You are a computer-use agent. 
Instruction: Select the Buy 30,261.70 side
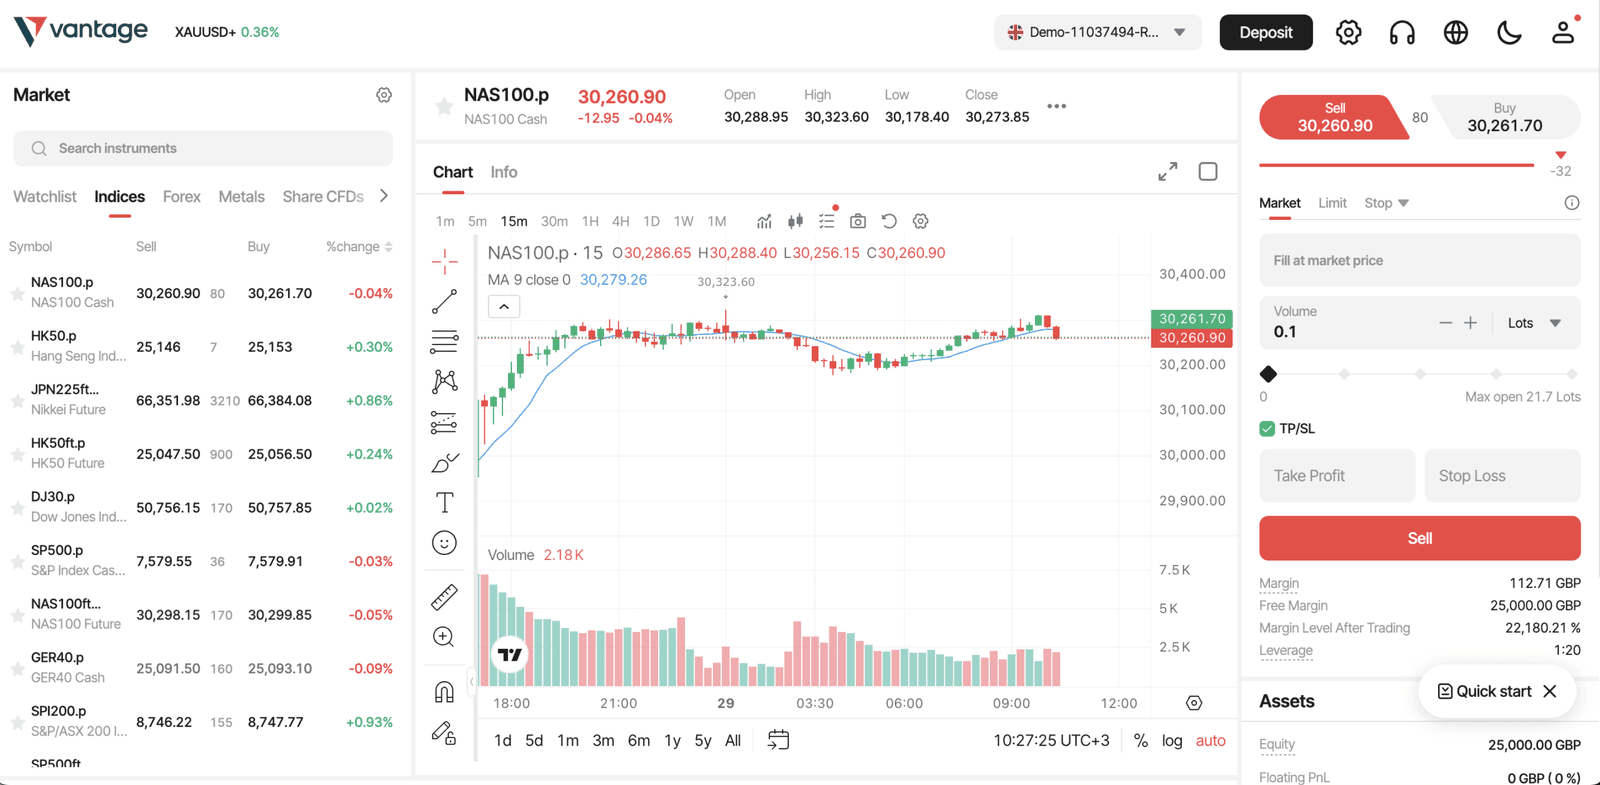tap(1505, 117)
